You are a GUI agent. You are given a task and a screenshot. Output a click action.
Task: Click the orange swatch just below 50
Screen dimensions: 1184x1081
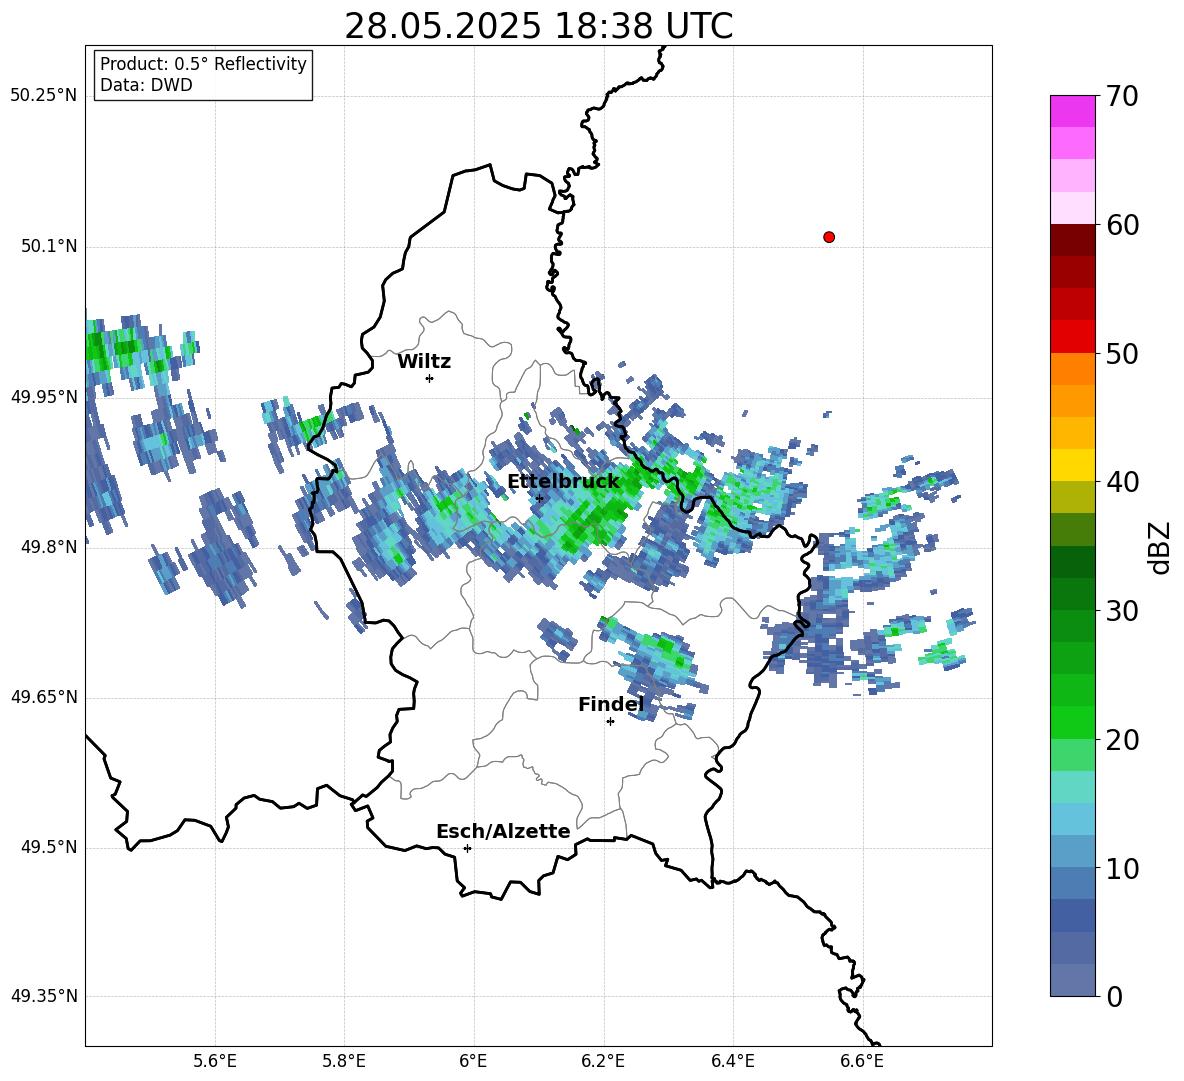[1072, 369]
